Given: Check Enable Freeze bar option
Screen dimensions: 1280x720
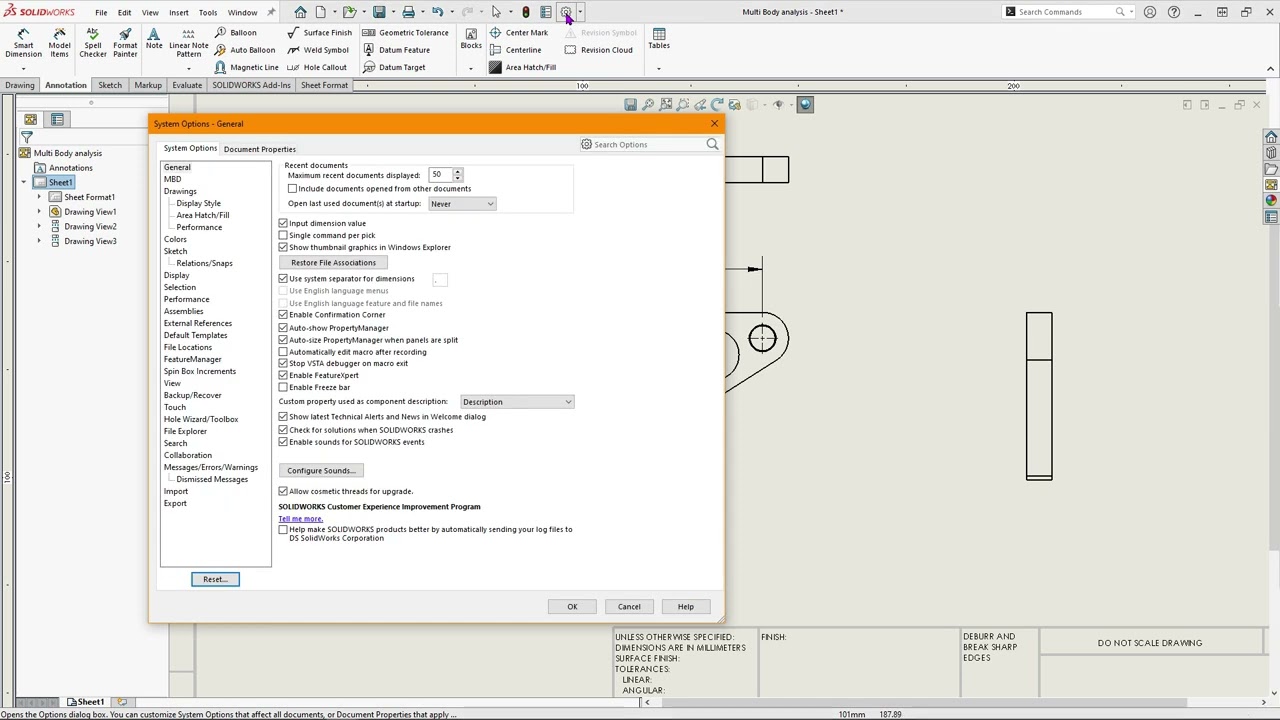Looking at the screenshot, I should coord(283,387).
